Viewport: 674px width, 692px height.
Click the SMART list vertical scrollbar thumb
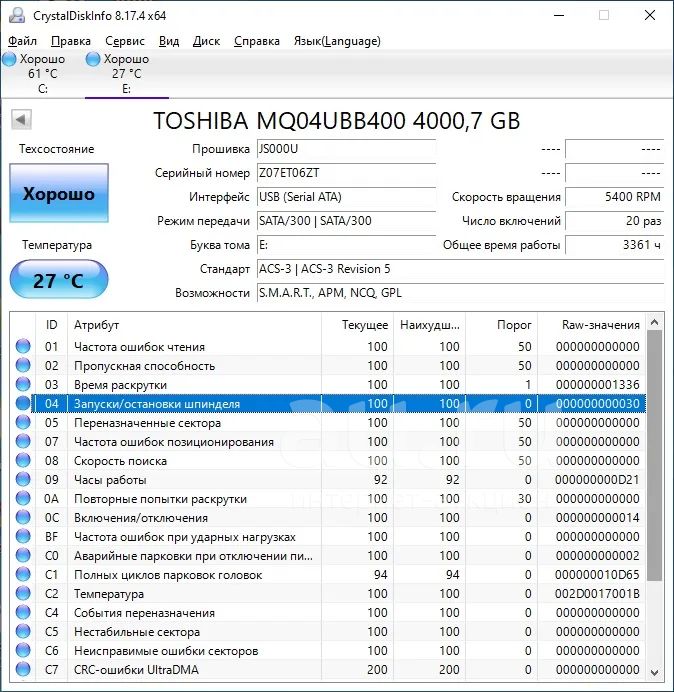tap(655, 455)
